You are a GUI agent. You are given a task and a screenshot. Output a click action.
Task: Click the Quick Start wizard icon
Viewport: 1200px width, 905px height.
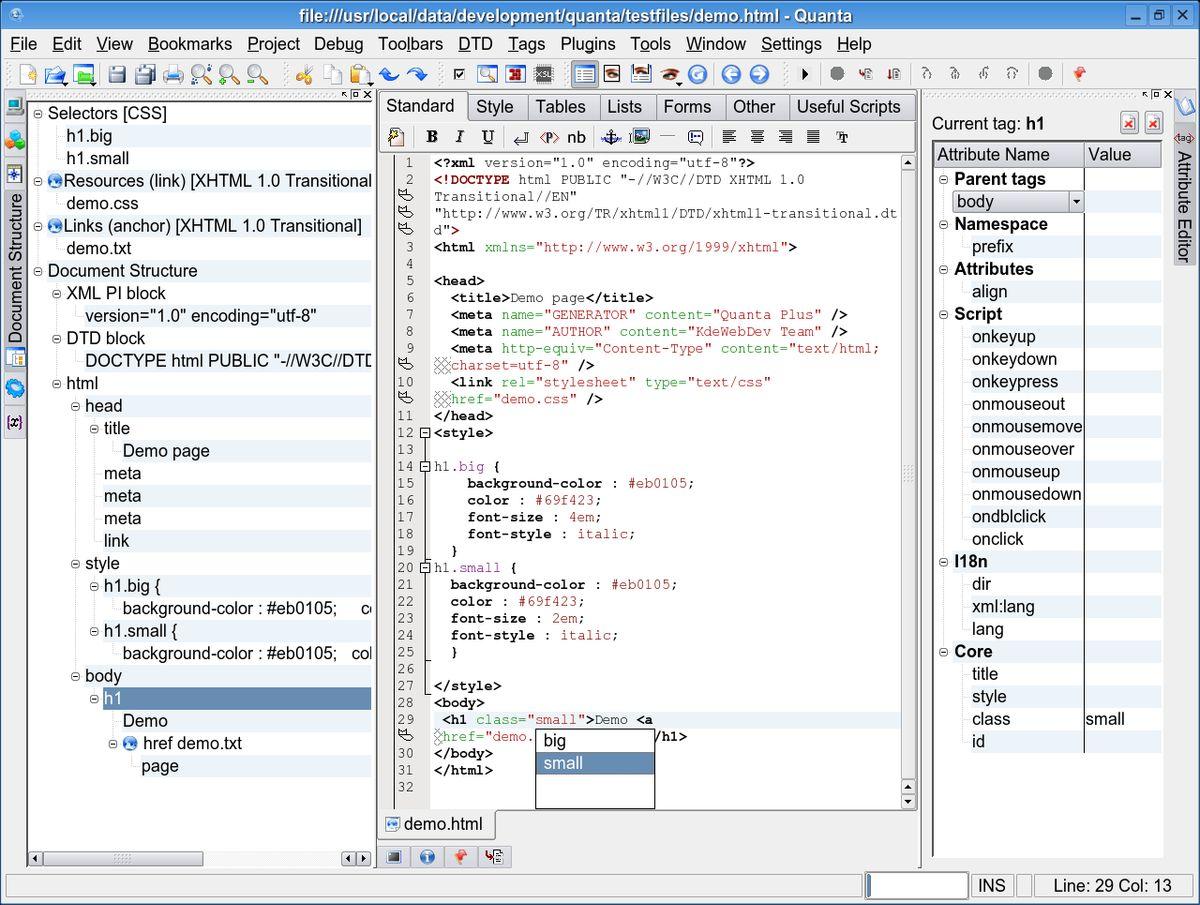(396, 137)
